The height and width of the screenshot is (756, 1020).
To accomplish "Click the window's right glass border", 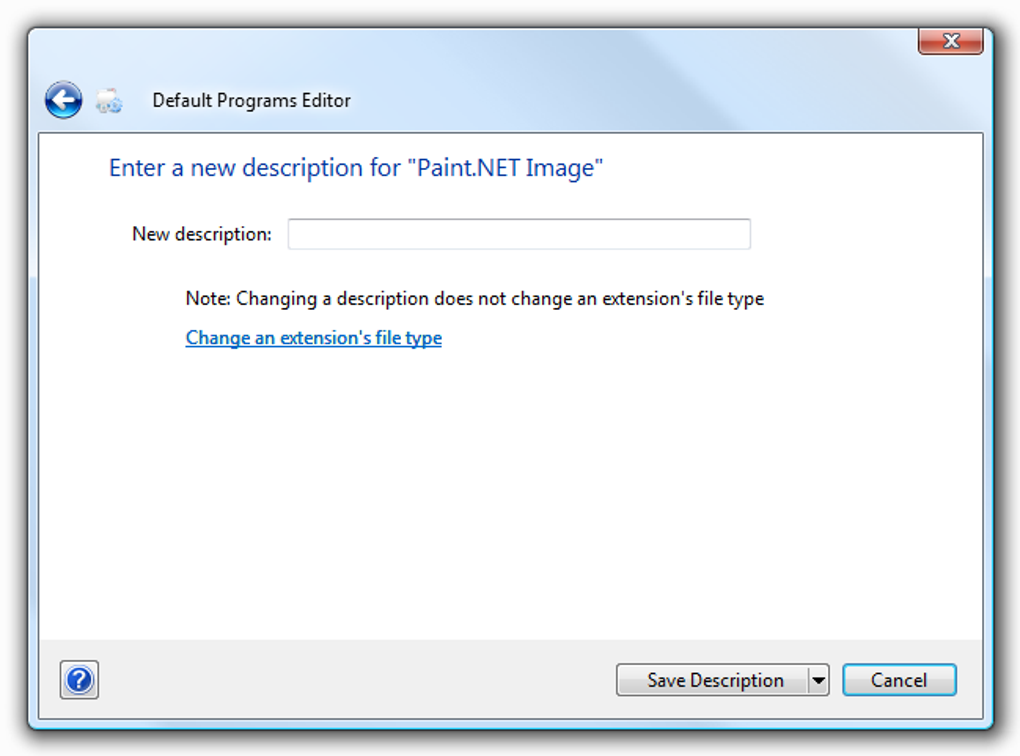I will tap(988, 400).
